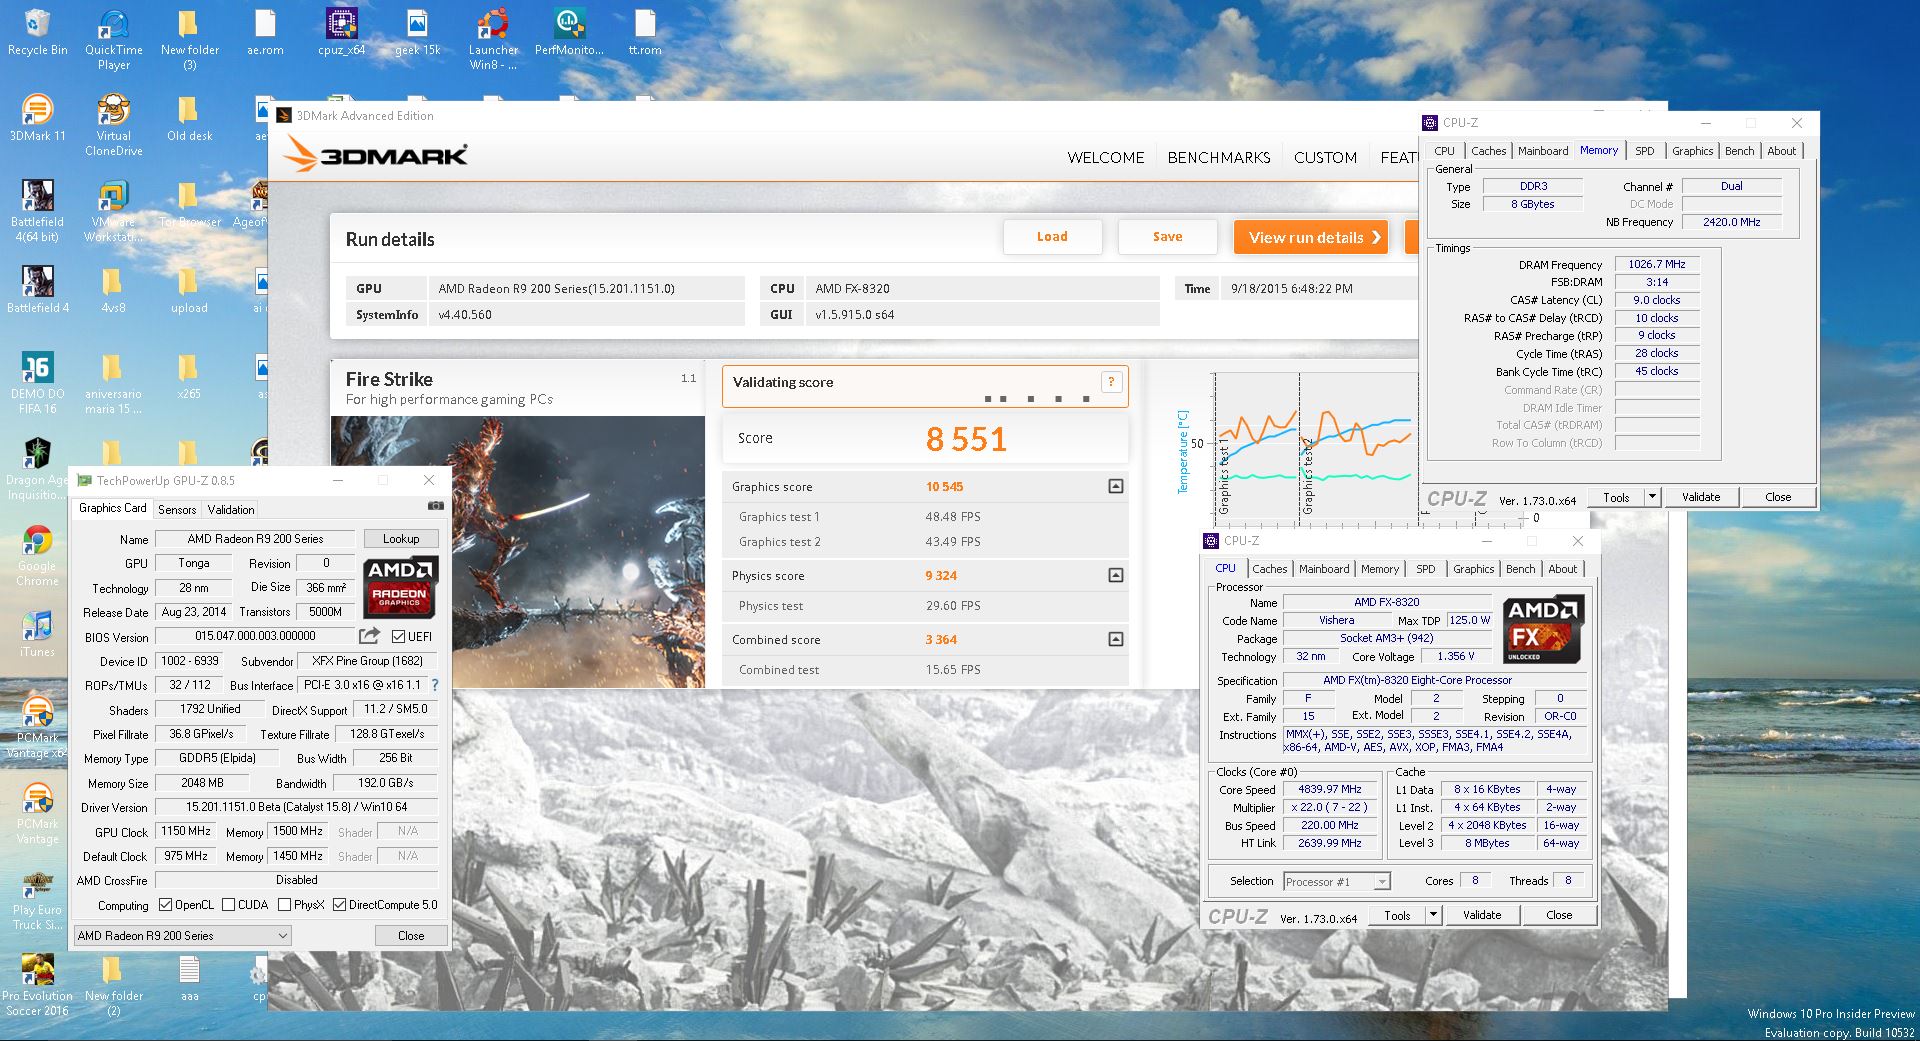Open Tools dropdown arrow in CPU-Z CPU window

point(1433,915)
